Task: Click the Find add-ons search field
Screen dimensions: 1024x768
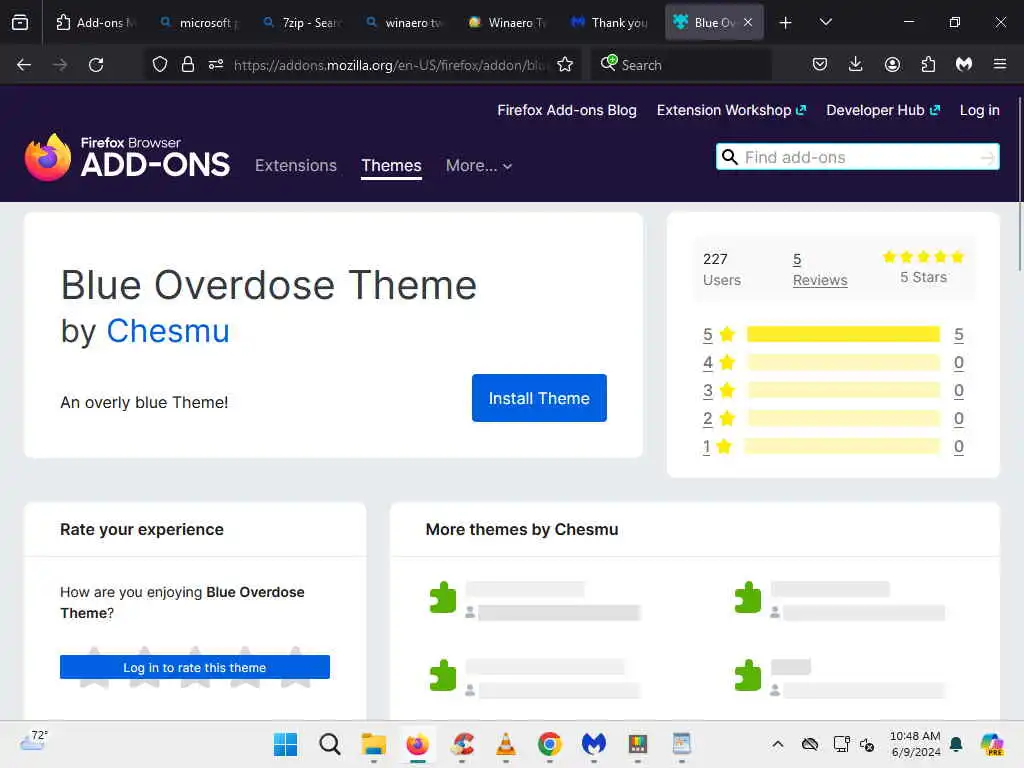Action: click(857, 157)
